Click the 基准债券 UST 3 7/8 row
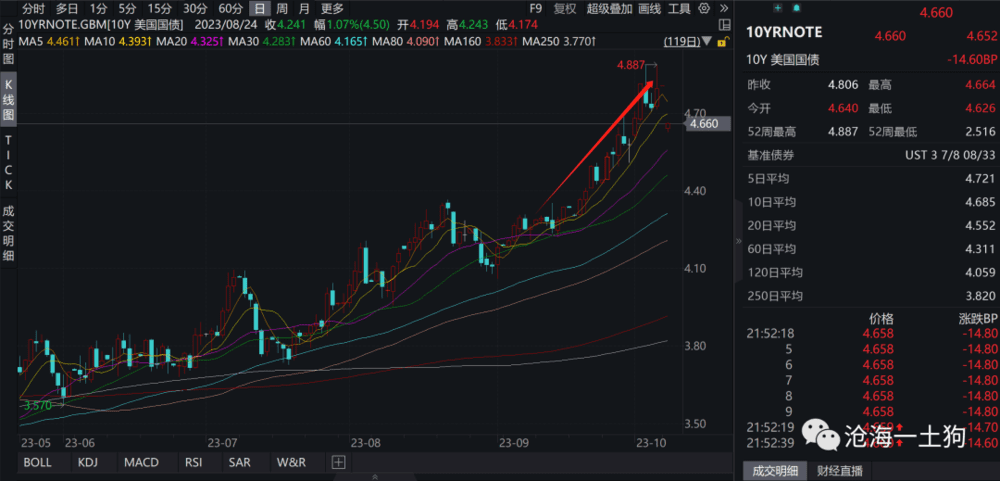1000x481 pixels. point(871,155)
